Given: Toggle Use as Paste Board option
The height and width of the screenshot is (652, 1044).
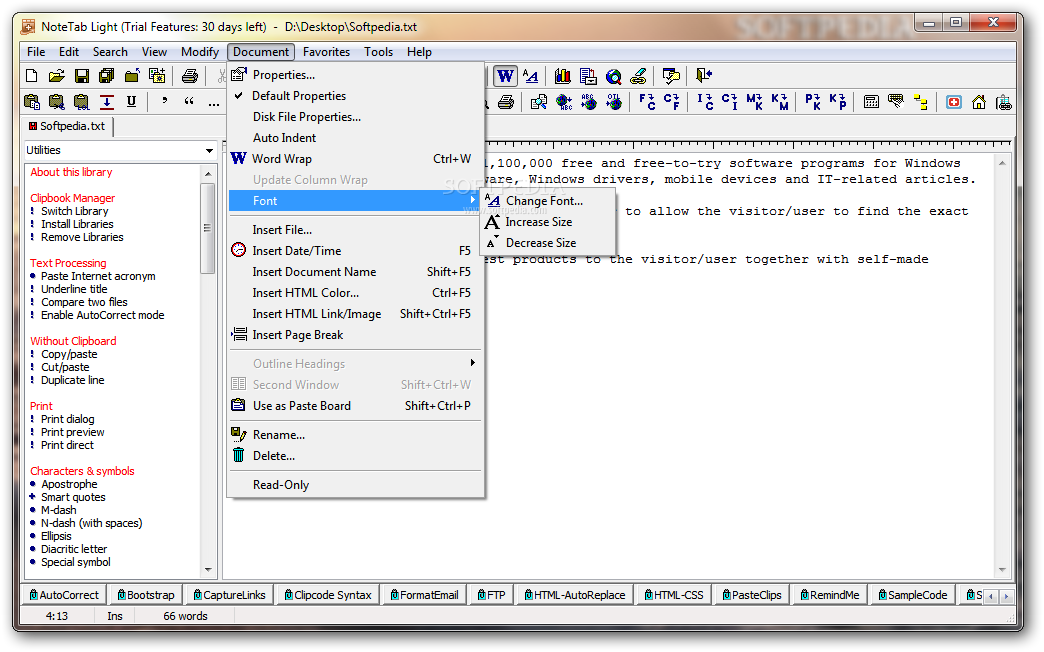Looking at the screenshot, I should click(356, 406).
